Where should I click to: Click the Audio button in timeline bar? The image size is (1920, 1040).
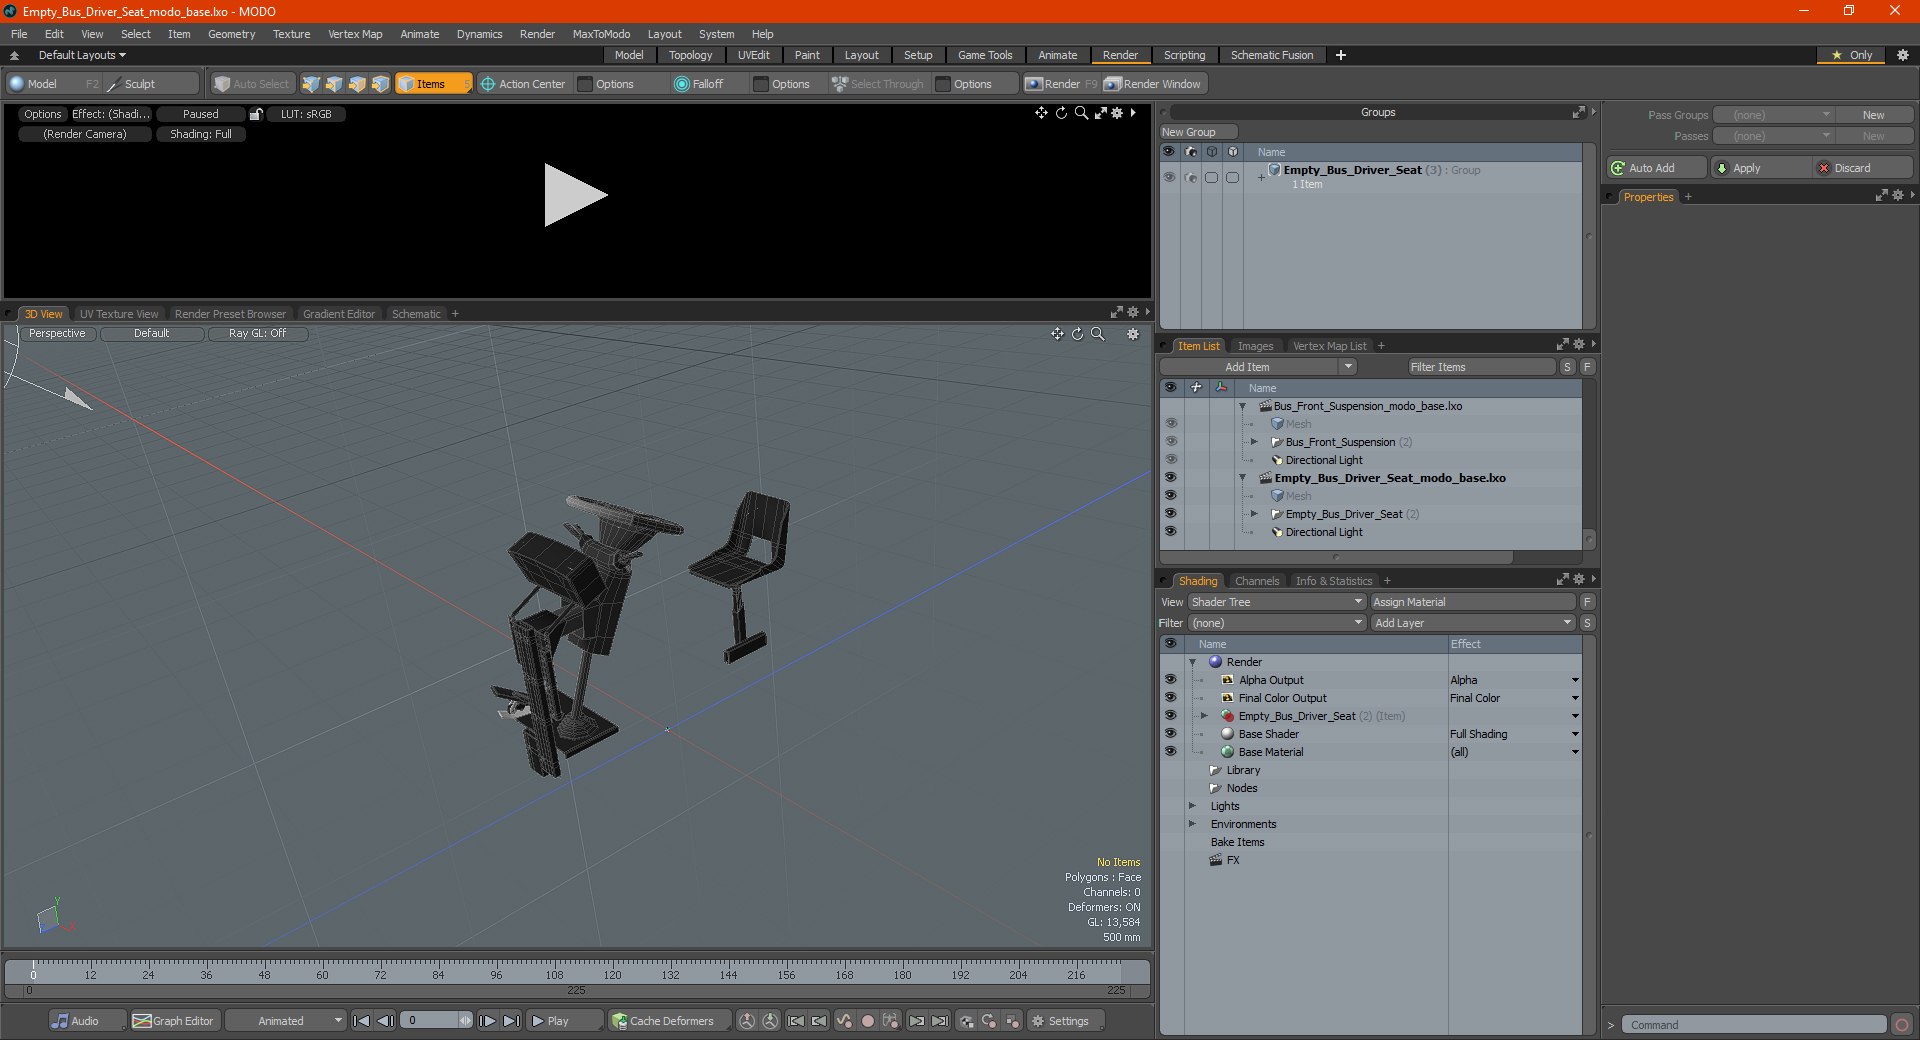[x=76, y=1021]
